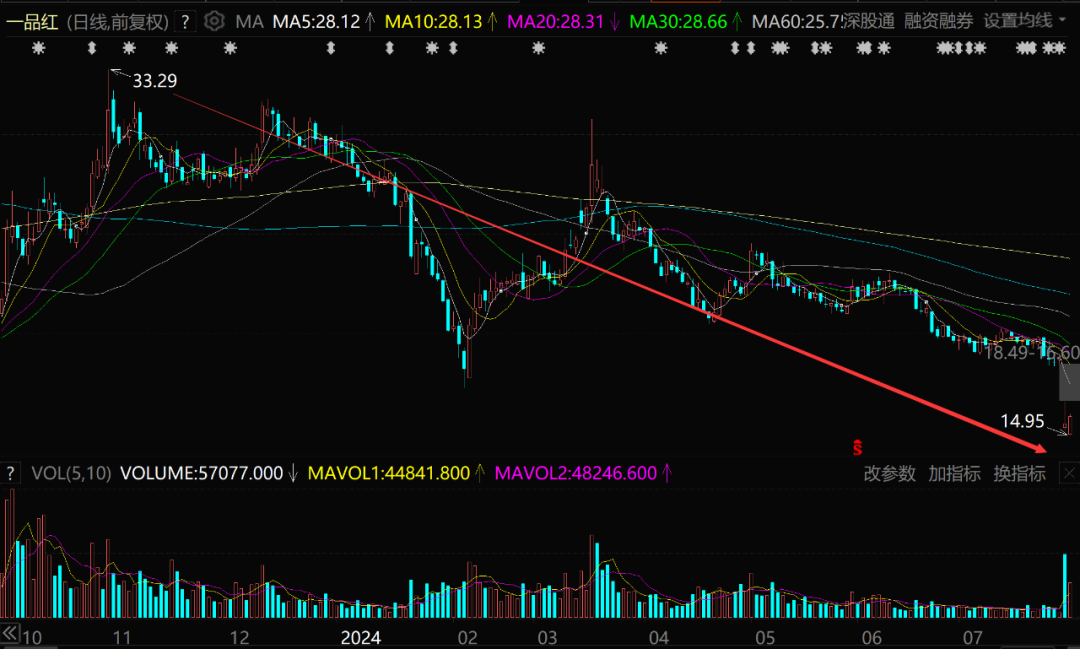Click the 03 month label on time axis
The image size is (1080, 649).
(x=548, y=638)
